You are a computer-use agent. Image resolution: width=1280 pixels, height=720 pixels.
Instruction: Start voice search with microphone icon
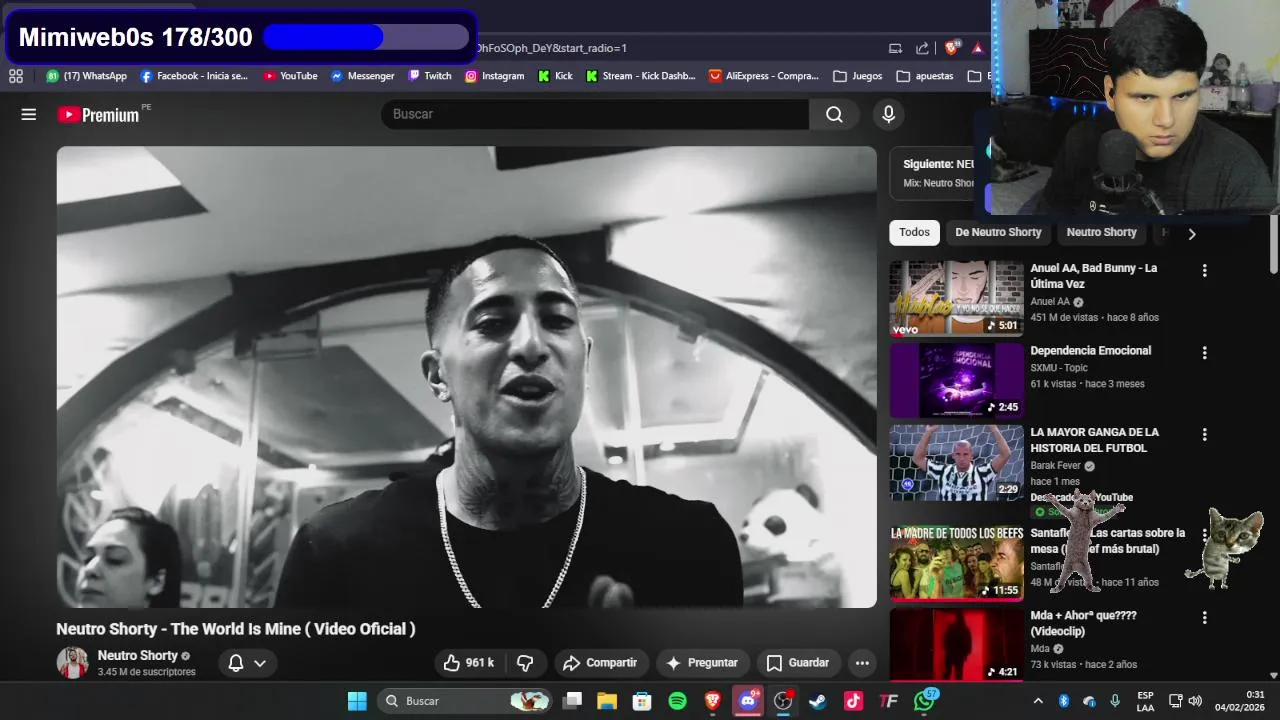[888, 114]
